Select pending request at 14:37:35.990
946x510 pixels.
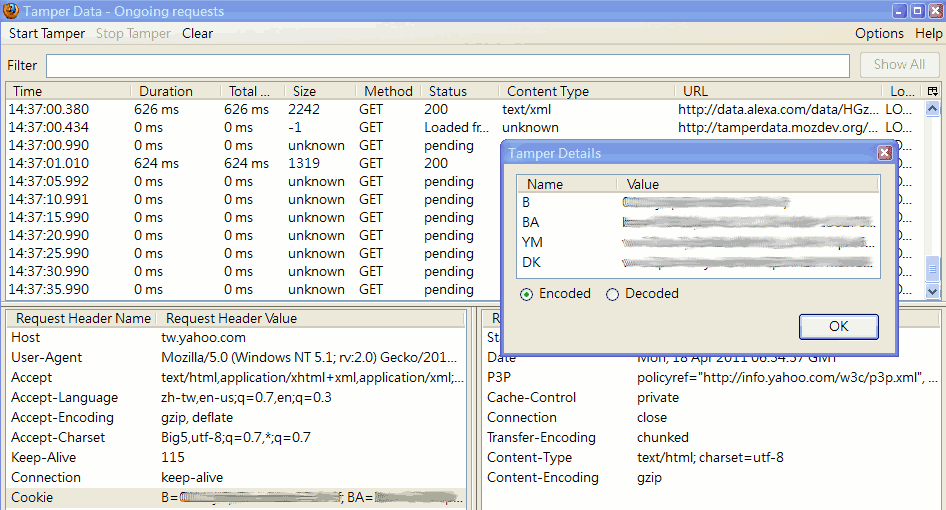[x=253, y=290]
